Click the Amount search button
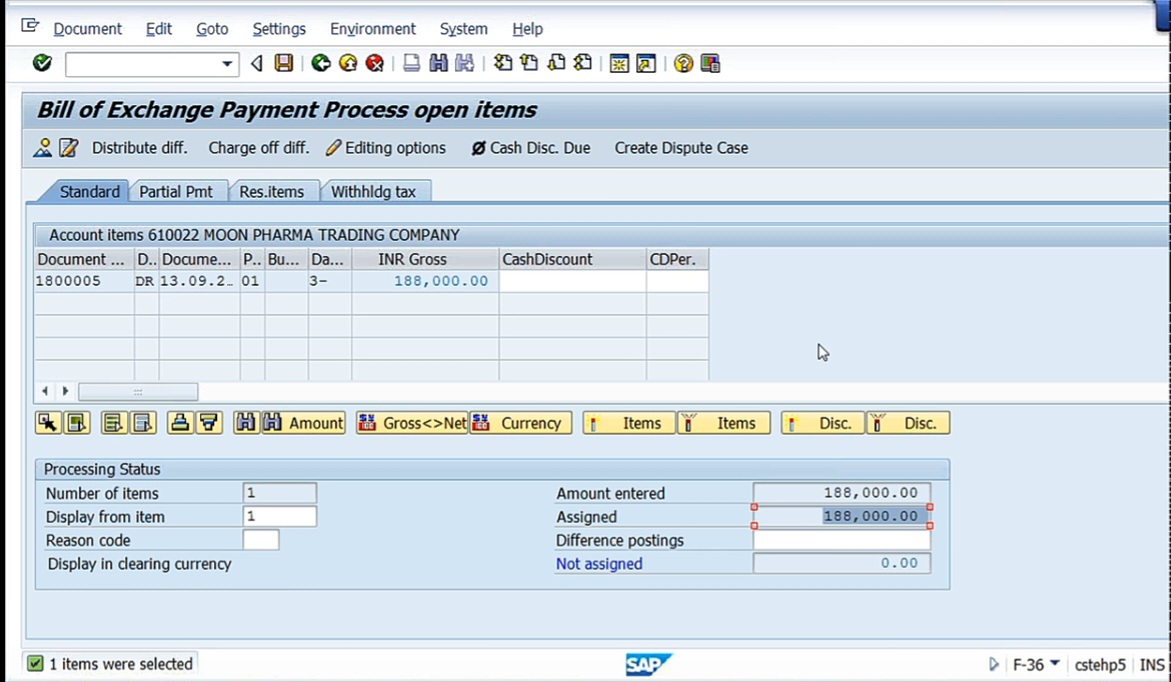 point(303,423)
